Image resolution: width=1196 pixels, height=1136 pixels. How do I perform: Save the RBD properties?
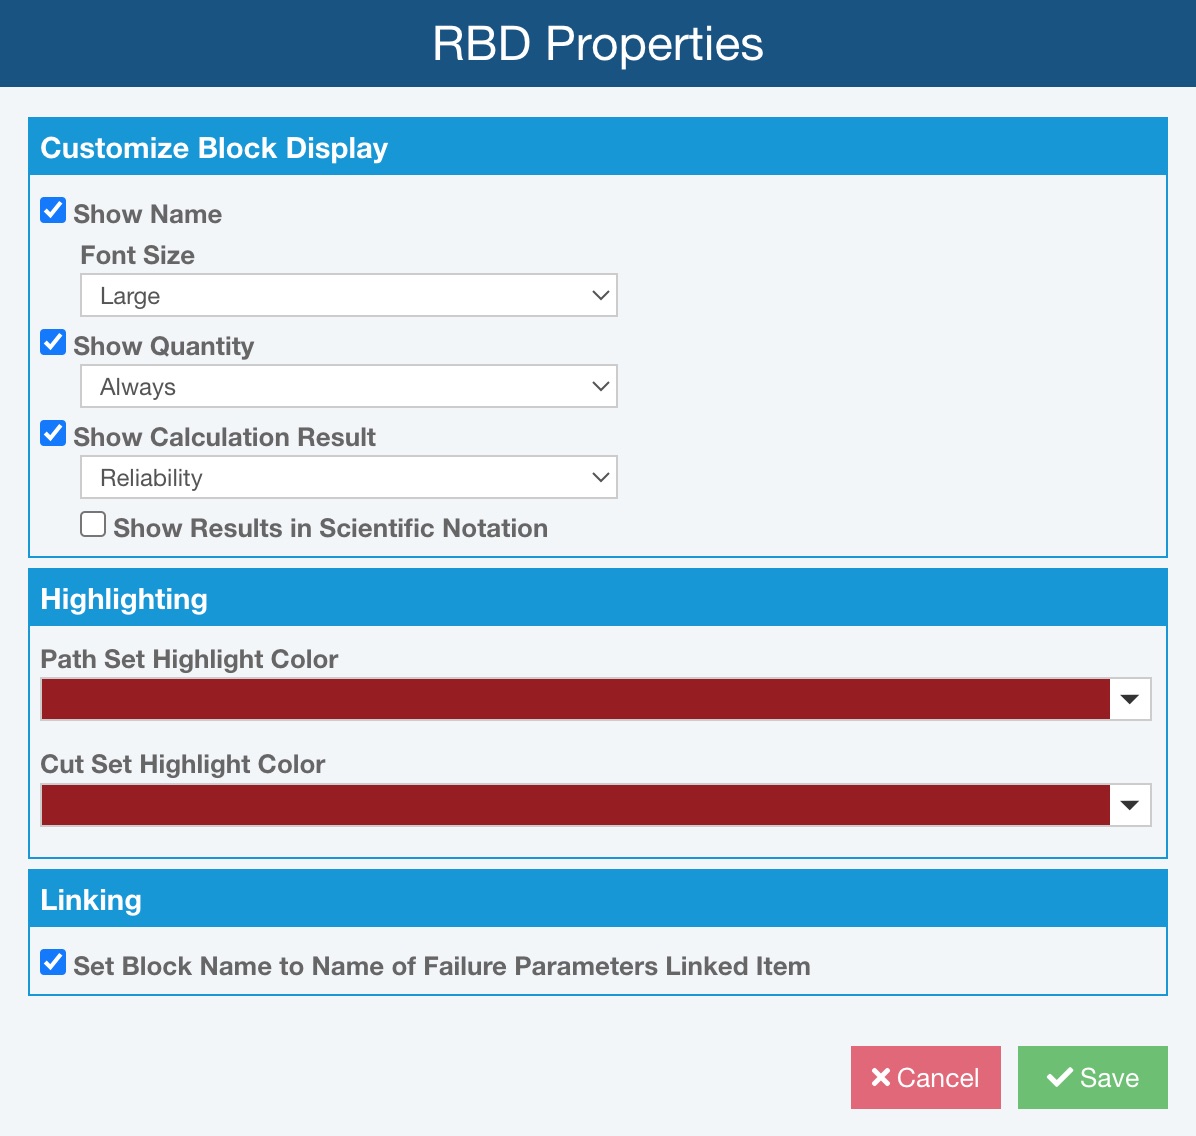(x=1092, y=1077)
